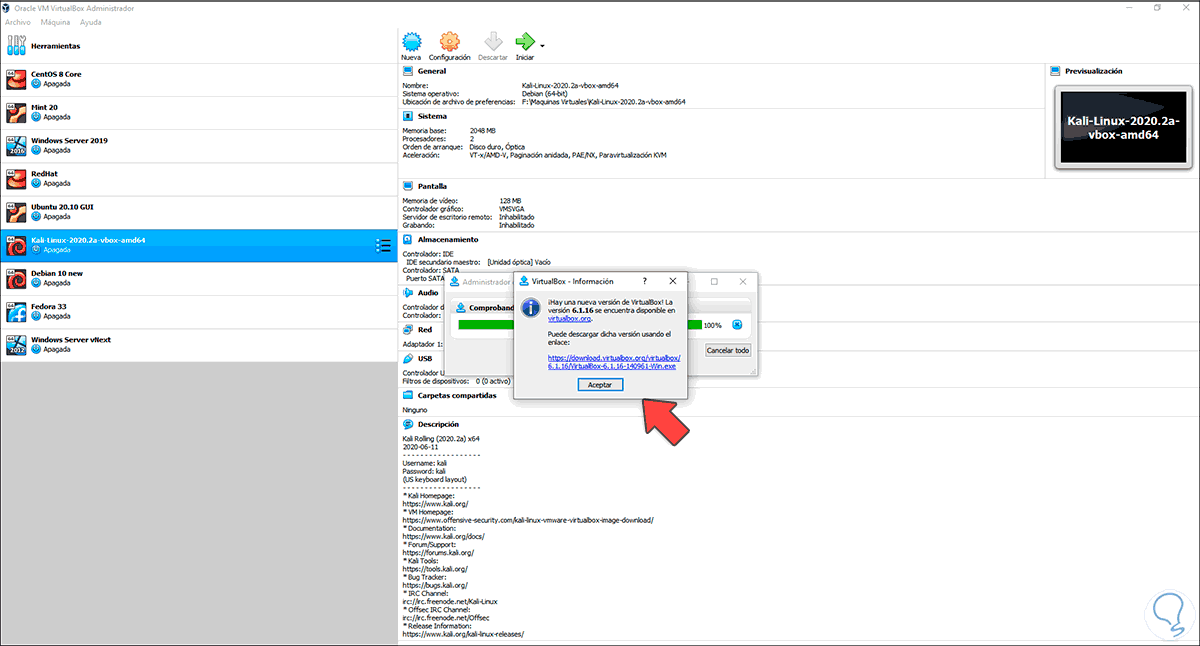Cancel the update check with blue X
The width and height of the screenshot is (1200, 646).
coord(736,324)
